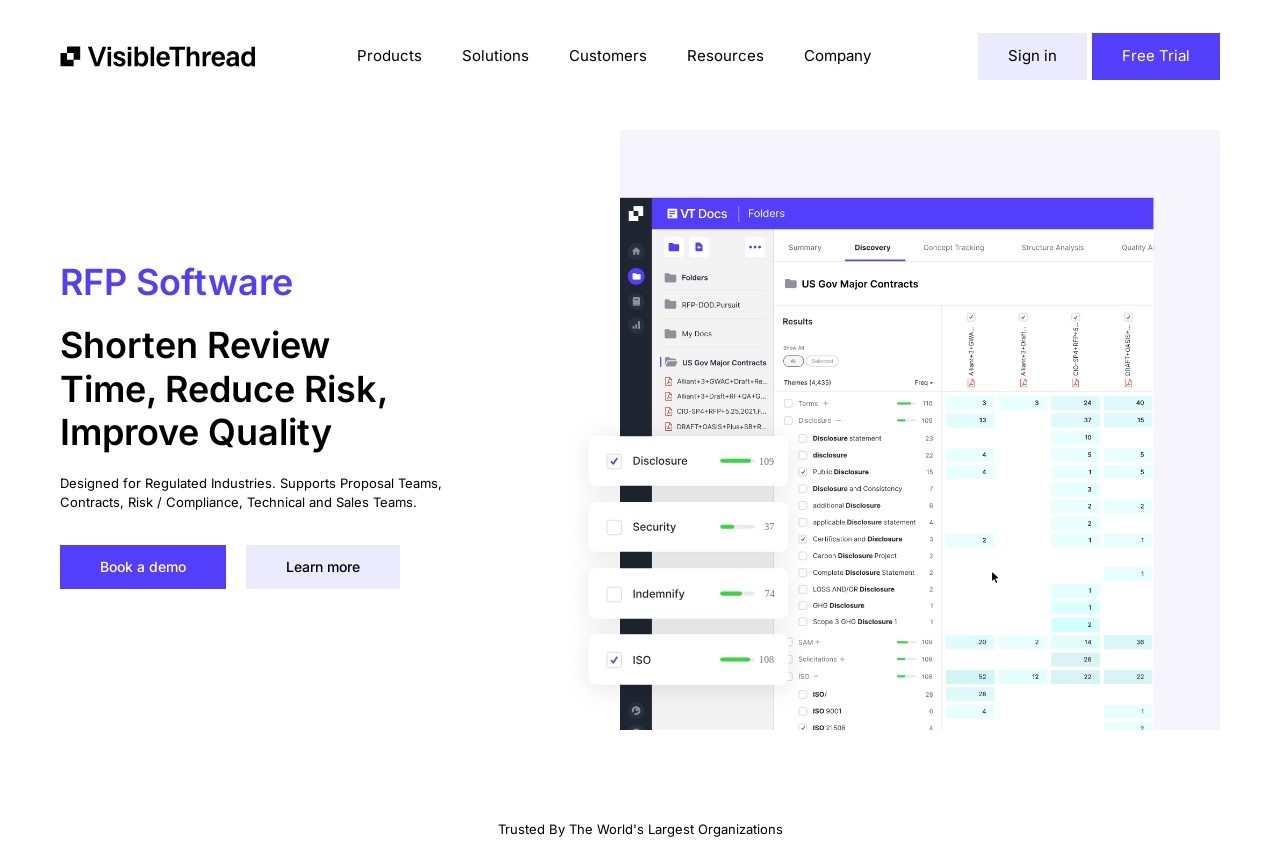Expand the Solicitations theme plus sign
Image resolution: width=1280 pixels, height=853 pixels.
pos(842,659)
